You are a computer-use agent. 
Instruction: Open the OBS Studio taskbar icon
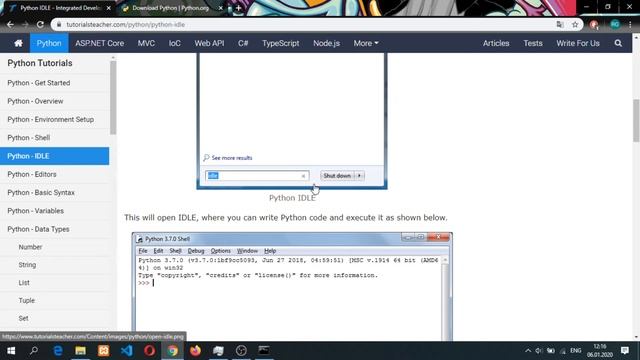pos(241,351)
